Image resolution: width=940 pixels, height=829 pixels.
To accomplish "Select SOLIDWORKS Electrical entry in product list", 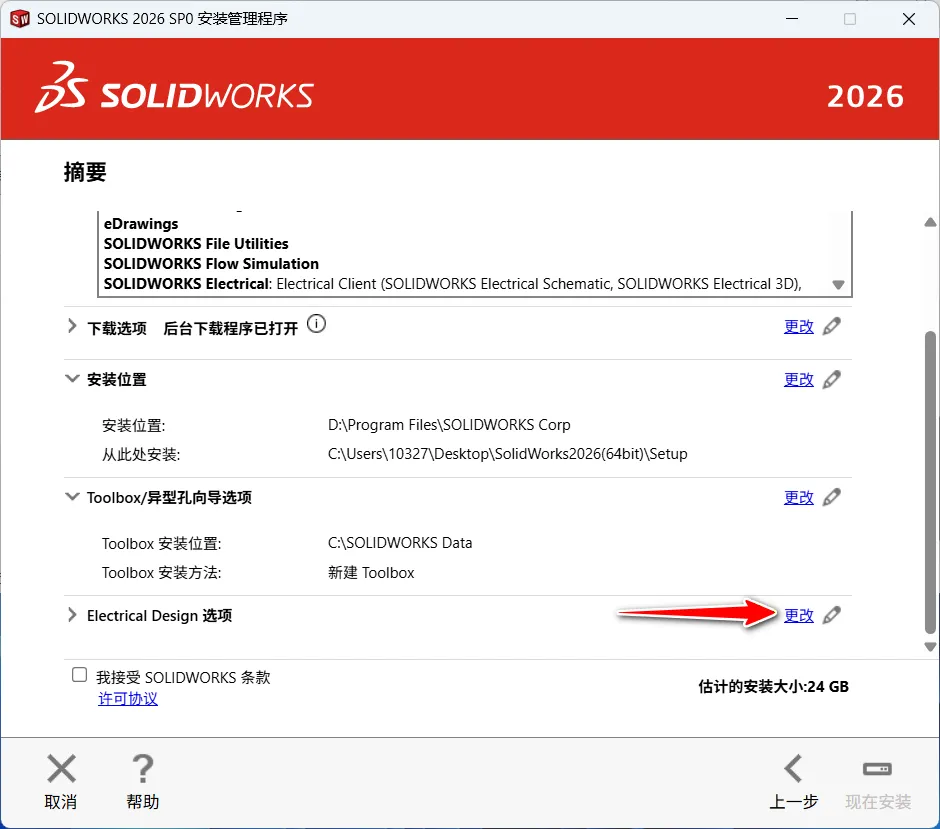I will coord(453,284).
